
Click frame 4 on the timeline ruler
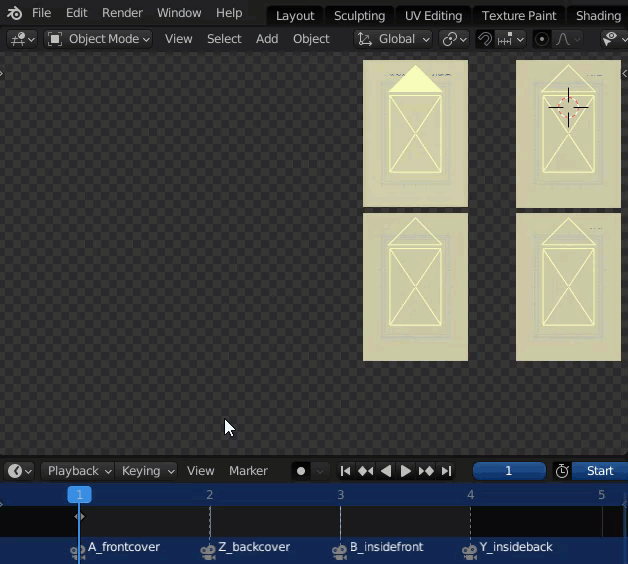[471, 495]
